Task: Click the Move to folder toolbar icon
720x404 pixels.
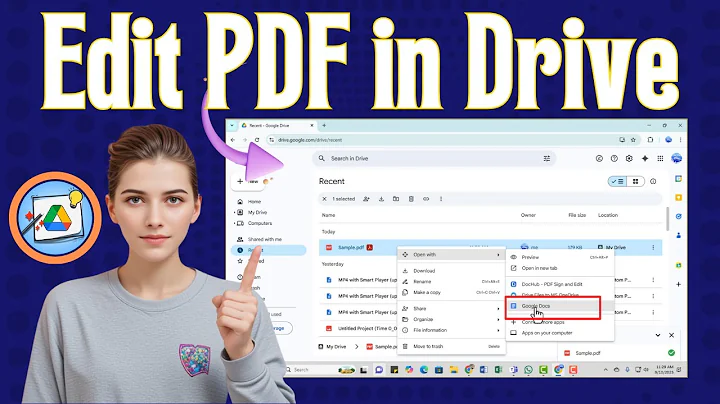Action: 396,199
